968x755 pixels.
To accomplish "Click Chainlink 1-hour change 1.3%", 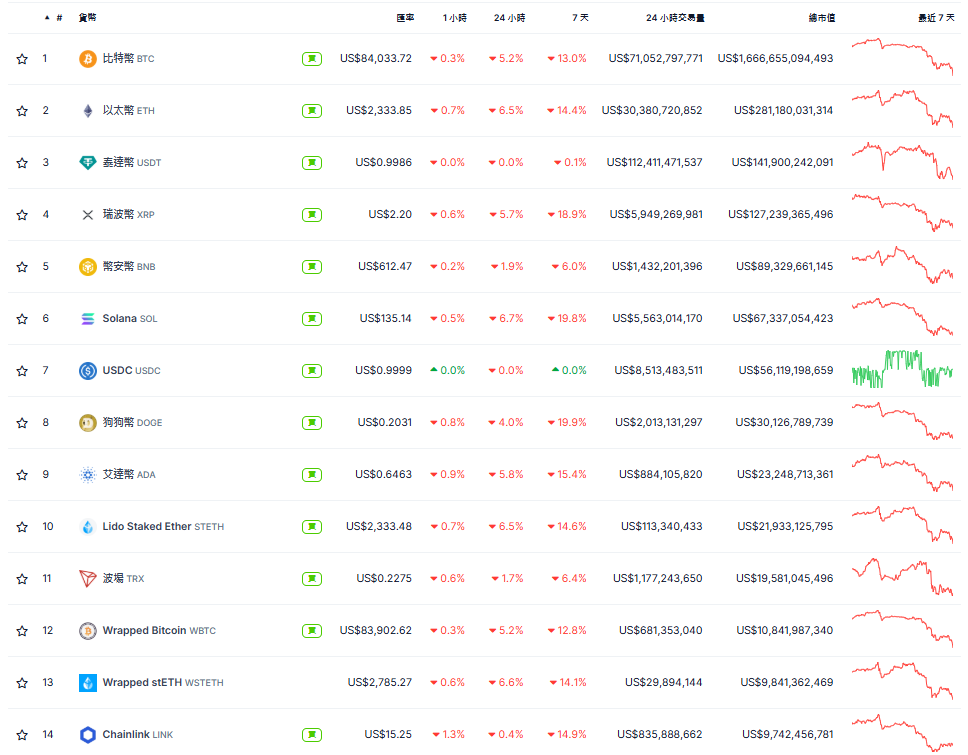I will [449, 735].
